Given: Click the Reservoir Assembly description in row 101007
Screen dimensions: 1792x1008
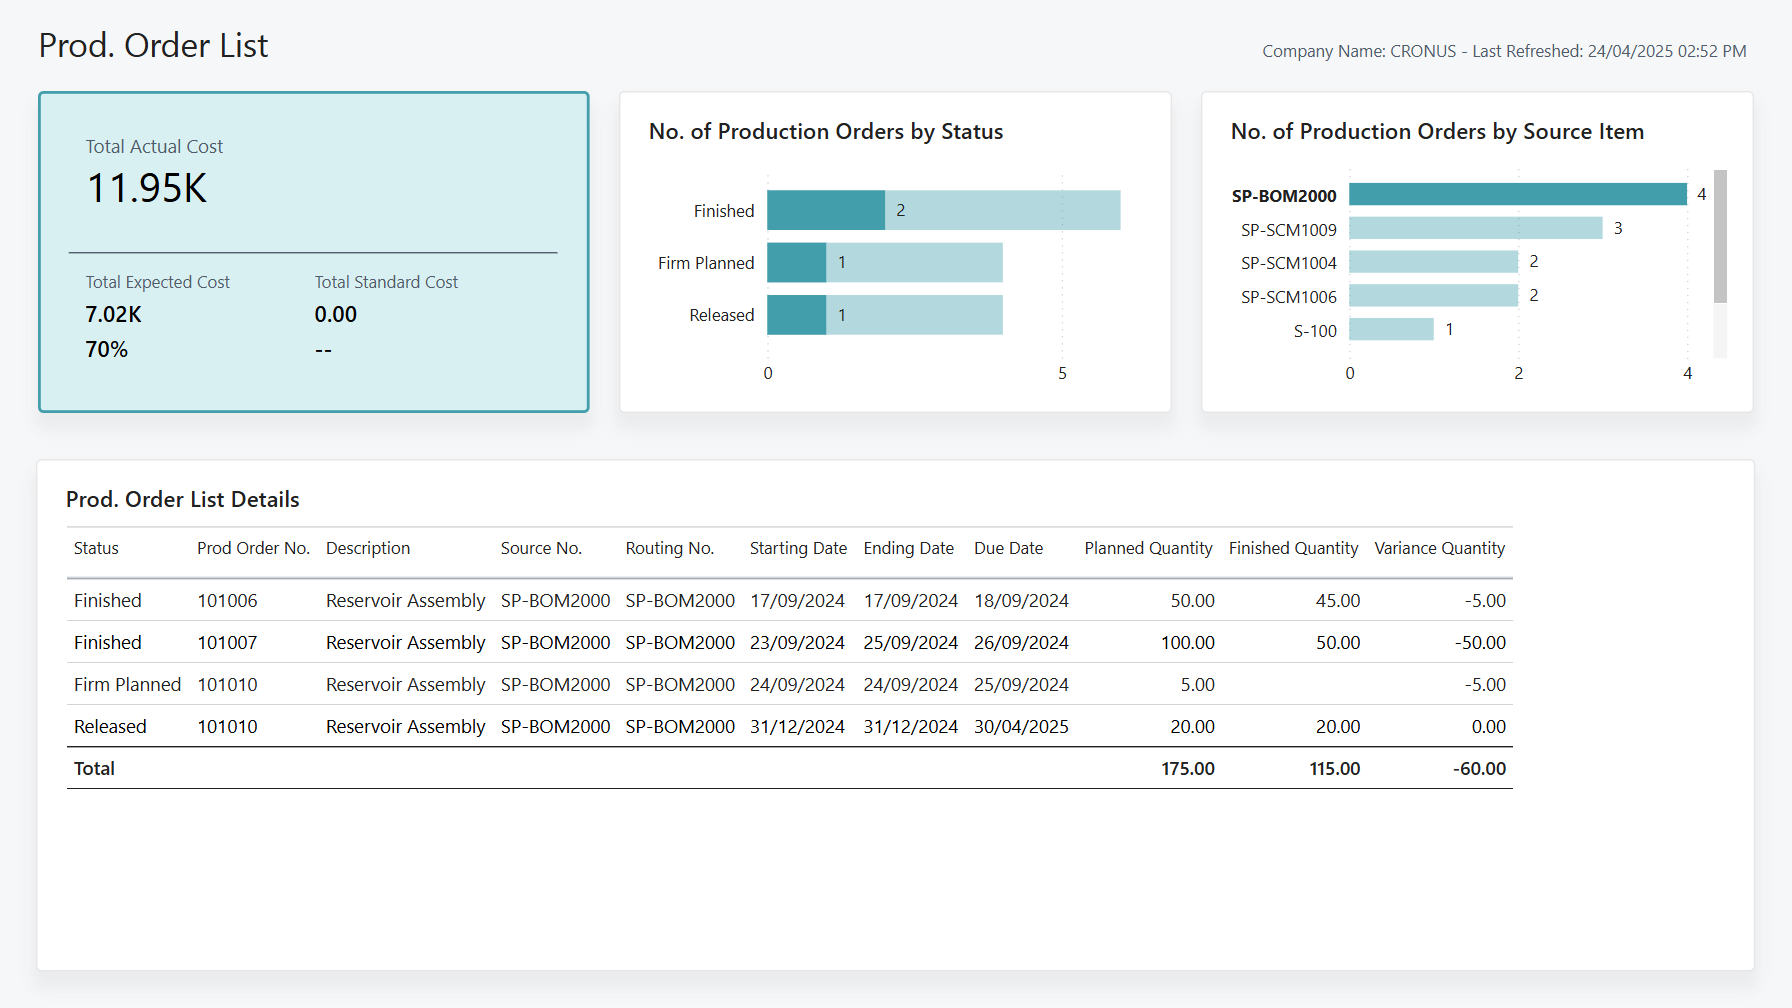Looking at the screenshot, I should pos(405,642).
